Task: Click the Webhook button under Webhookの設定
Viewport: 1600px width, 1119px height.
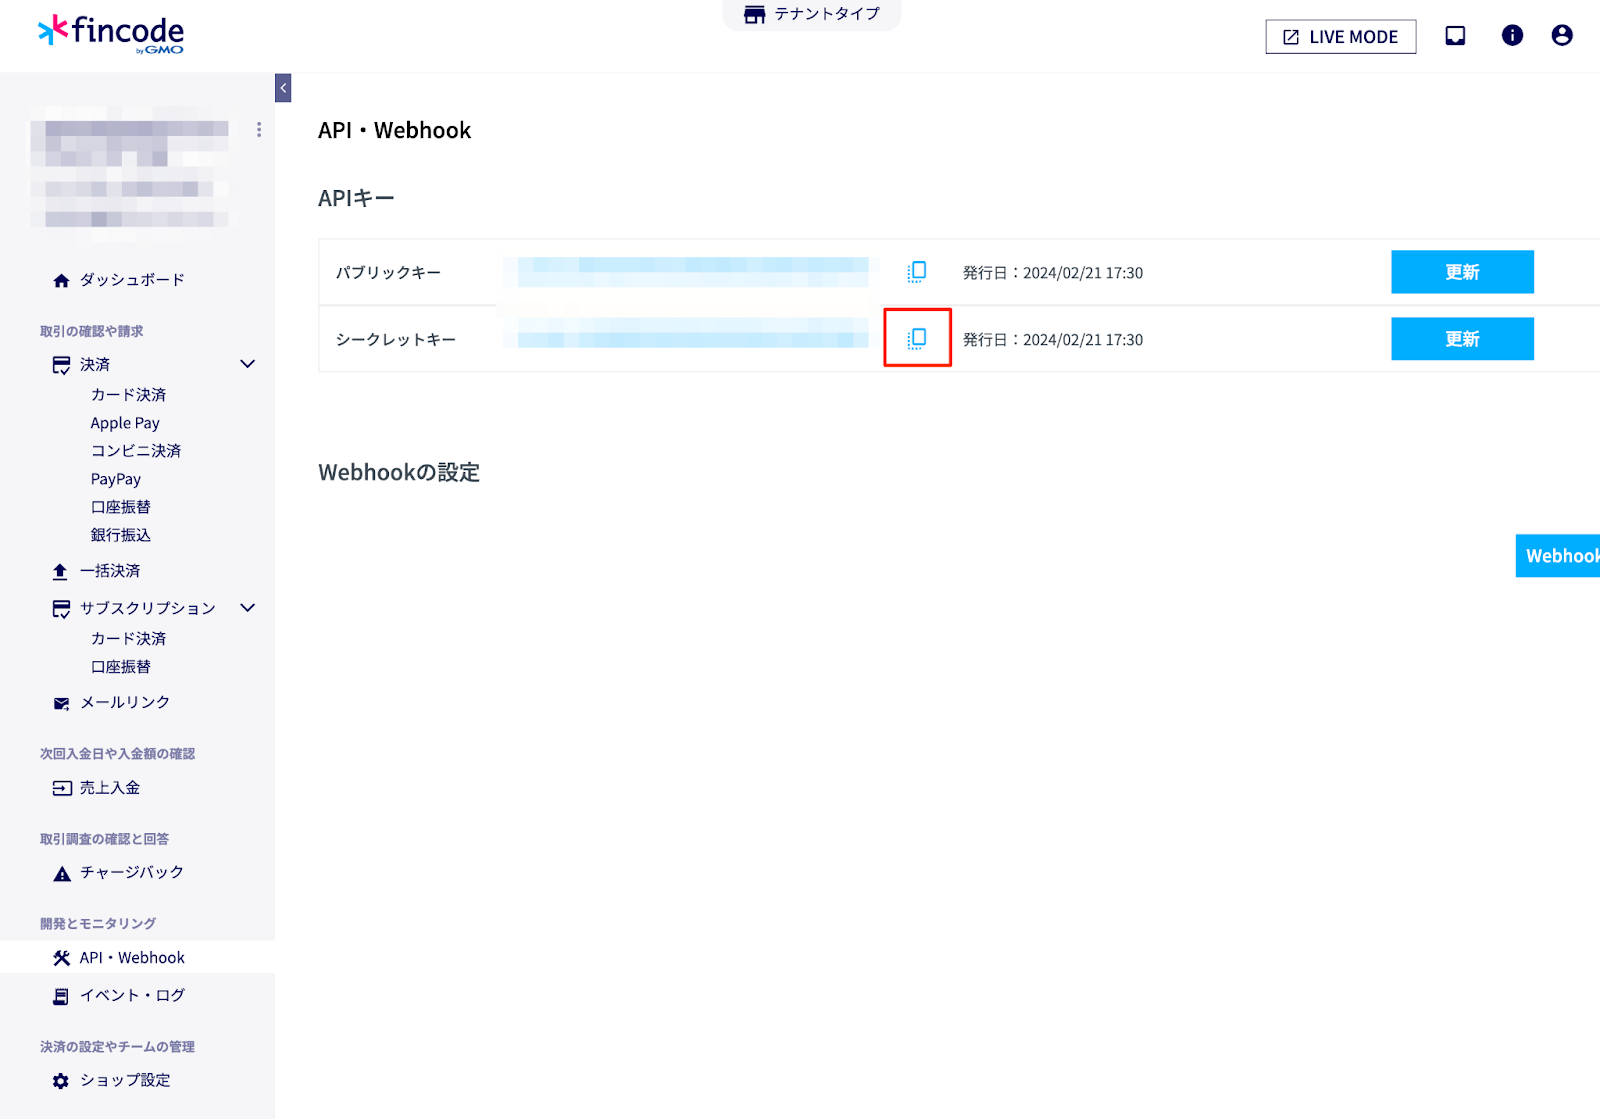Action: point(1558,556)
